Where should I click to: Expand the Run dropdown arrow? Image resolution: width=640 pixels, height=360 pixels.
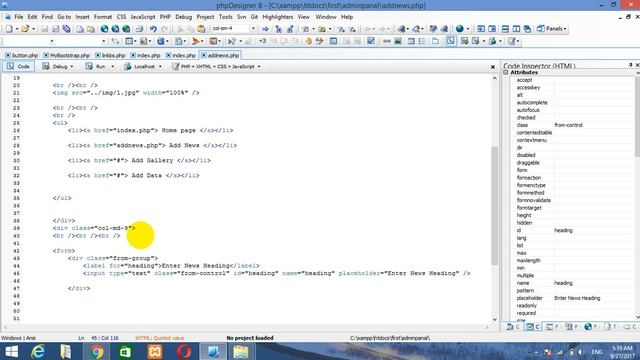coord(113,67)
